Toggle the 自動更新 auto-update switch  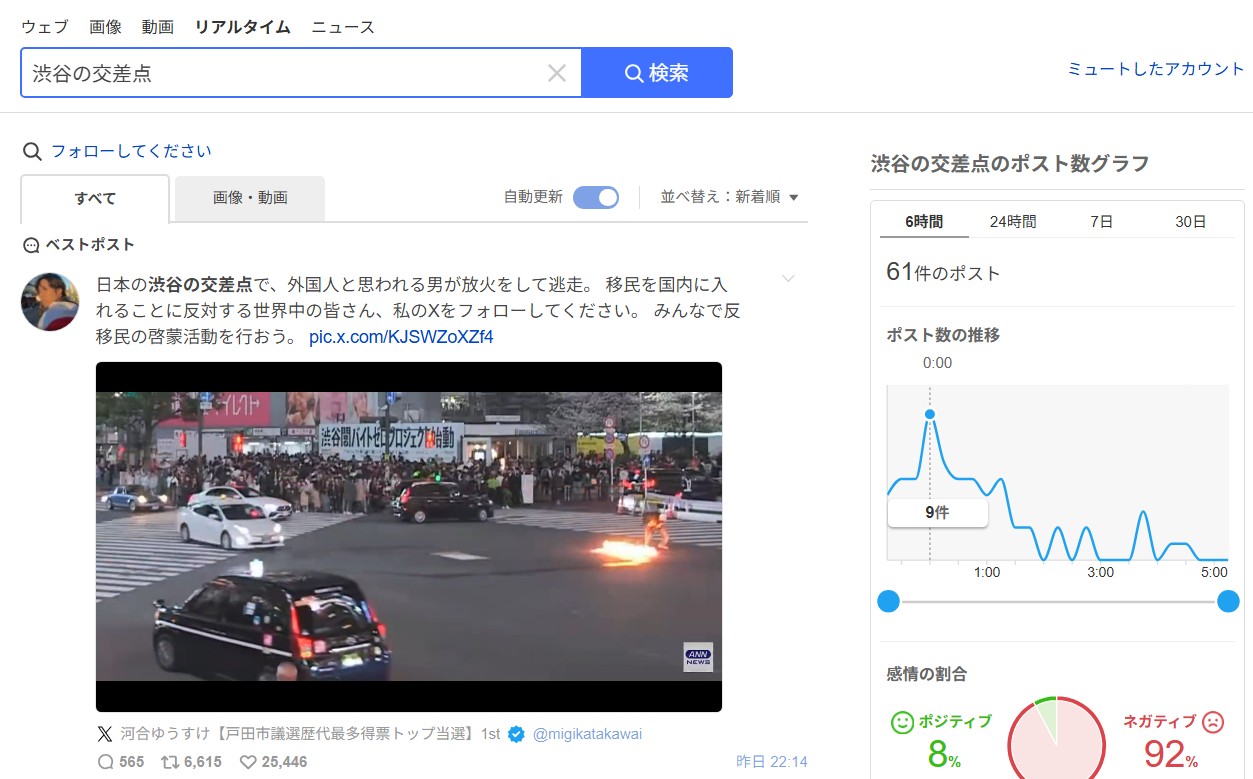(596, 197)
